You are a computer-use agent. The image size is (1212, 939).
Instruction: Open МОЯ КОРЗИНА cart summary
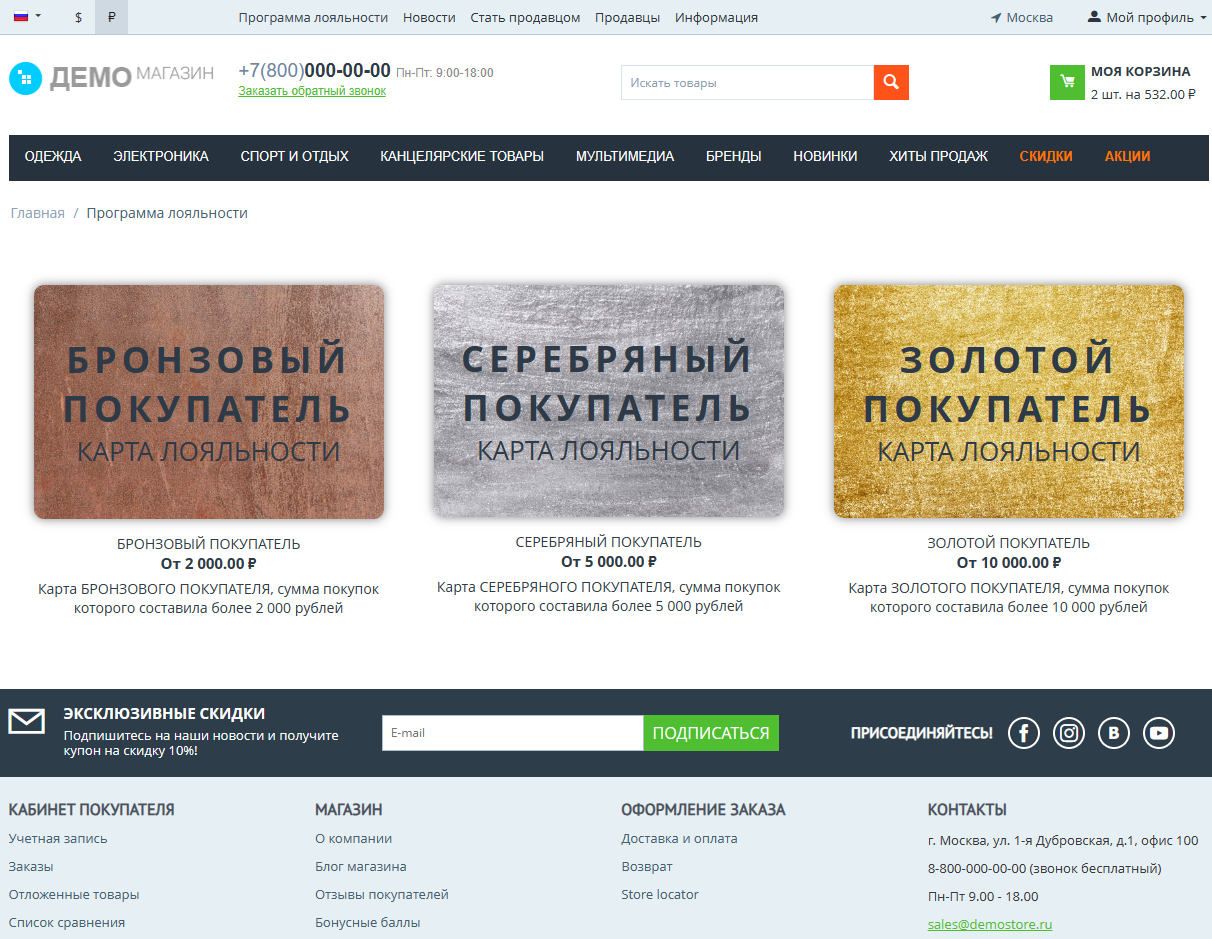[x=1143, y=83]
